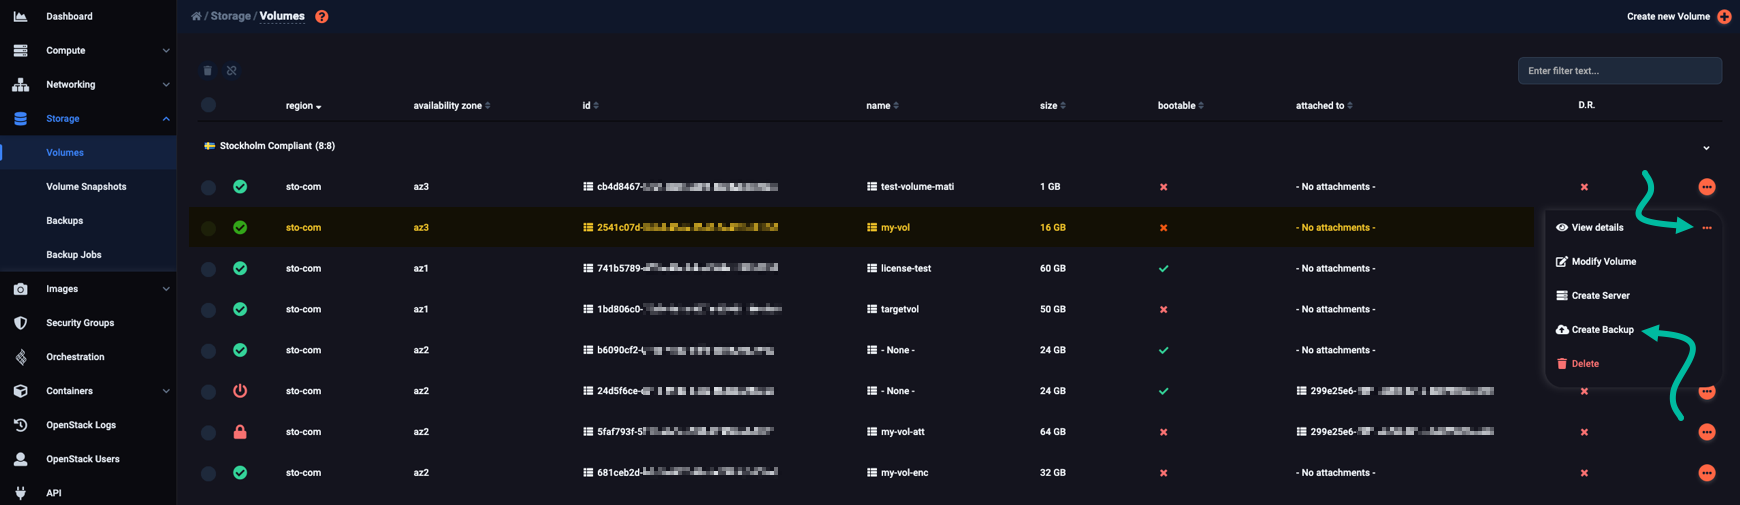Click the Compute servers icon
Viewport: 1740px width, 505px height.
(20, 50)
